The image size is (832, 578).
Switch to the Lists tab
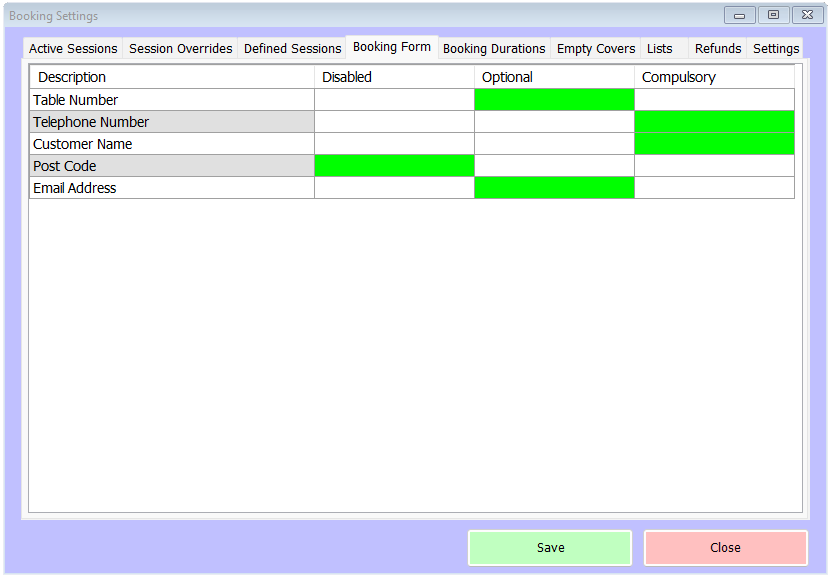660,48
